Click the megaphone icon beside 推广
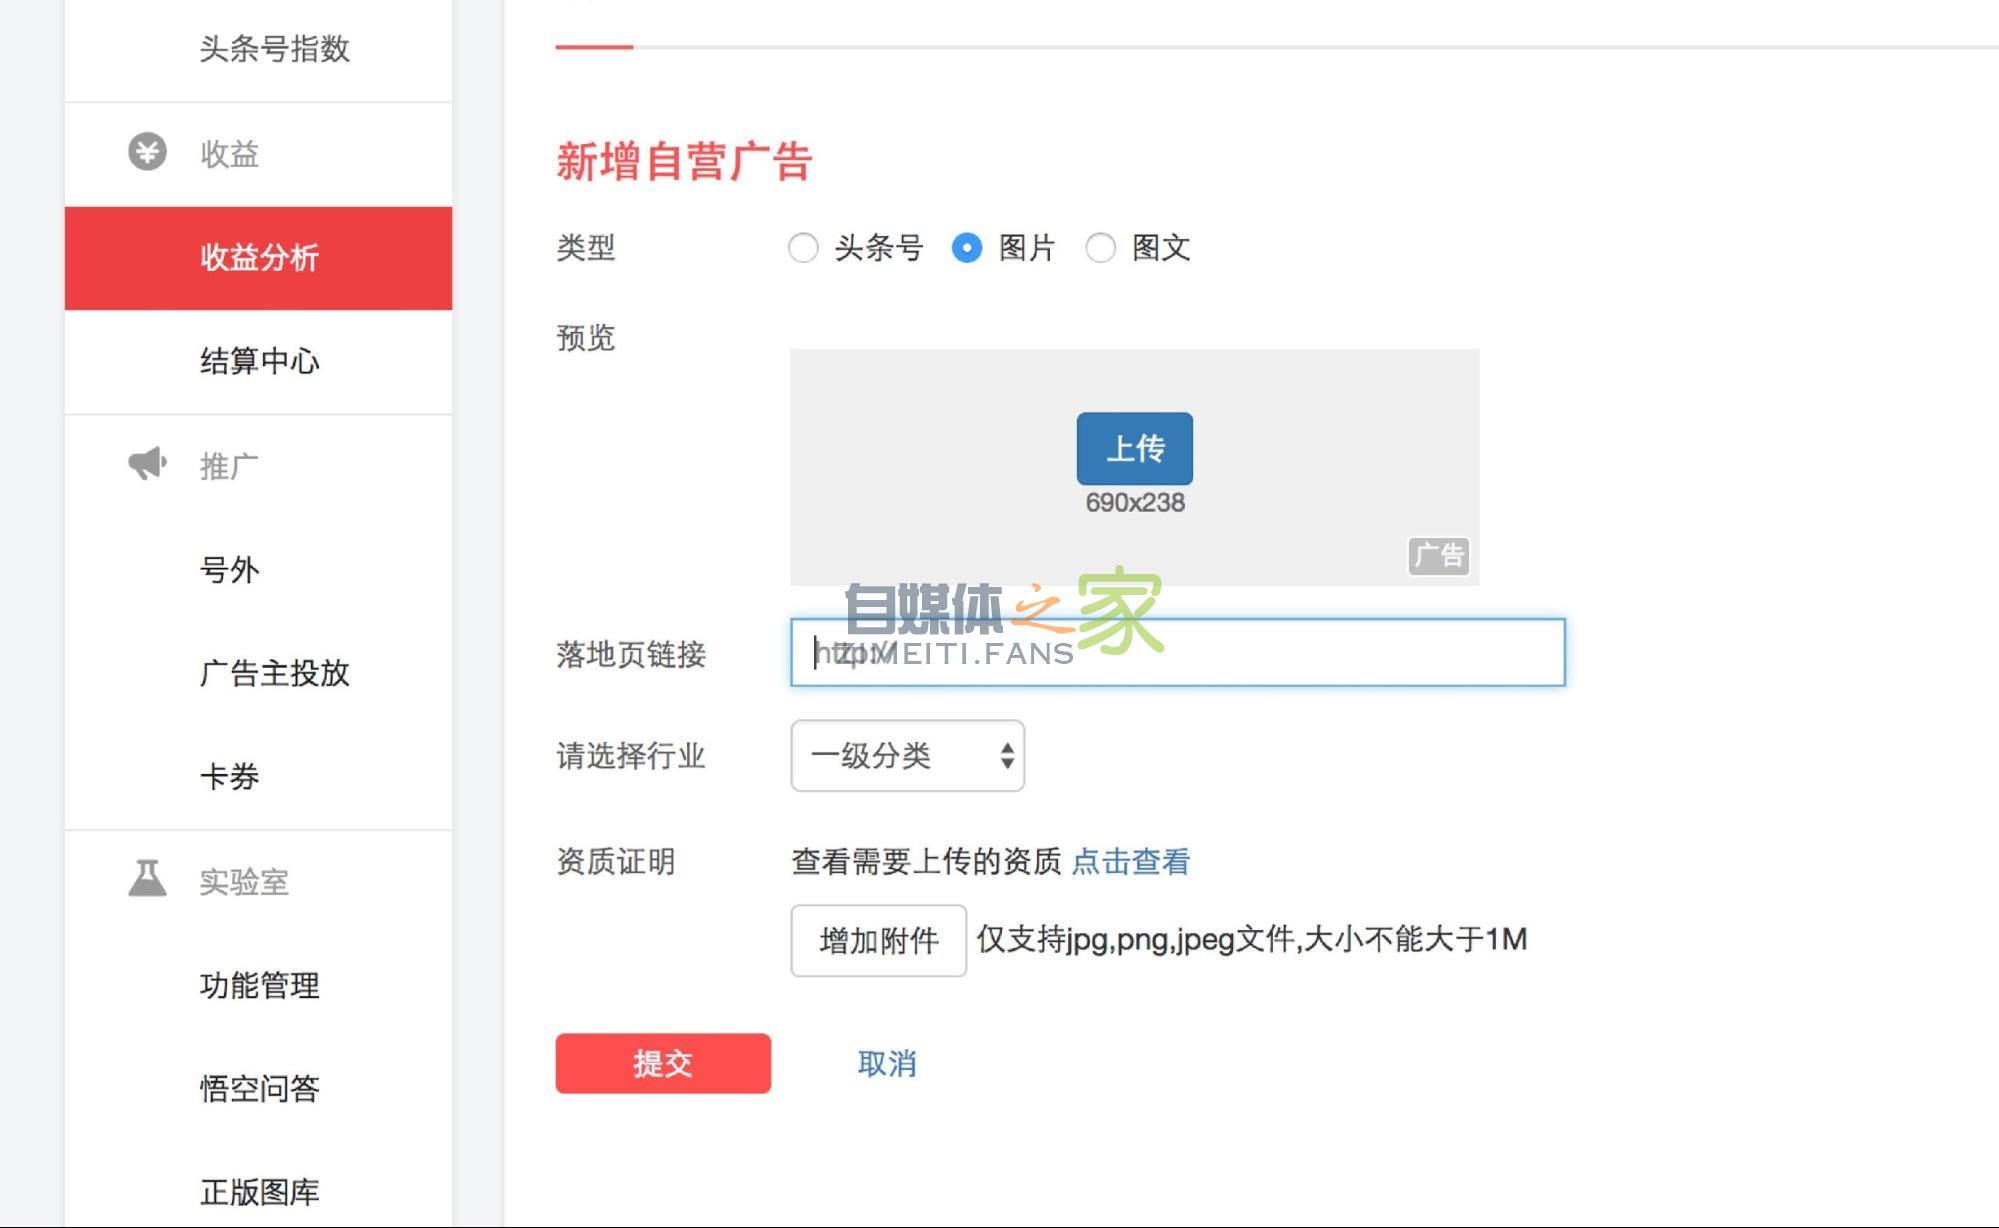1999x1228 pixels. tap(147, 464)
